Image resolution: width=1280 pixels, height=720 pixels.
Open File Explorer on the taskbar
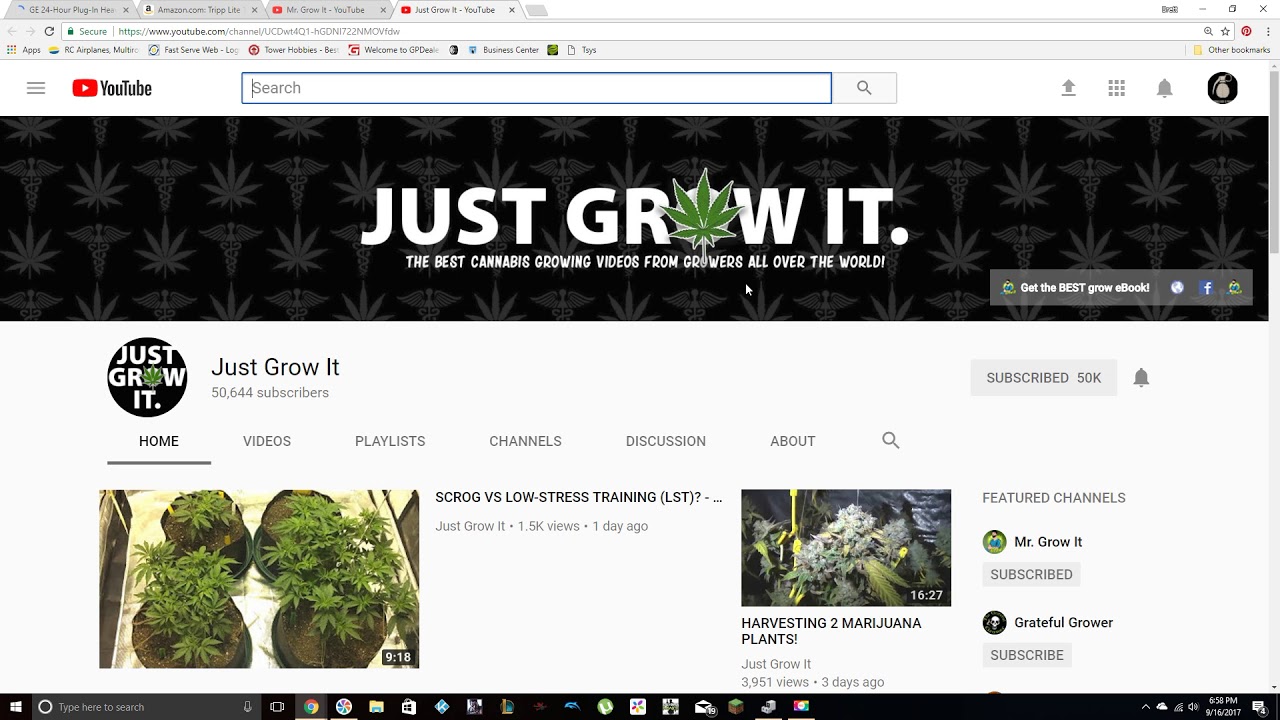point(376,707)
